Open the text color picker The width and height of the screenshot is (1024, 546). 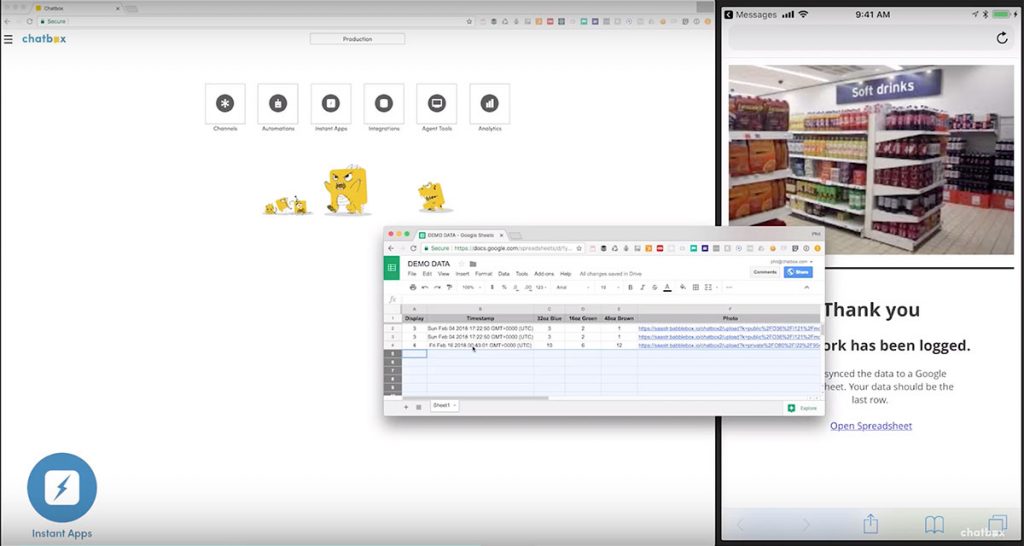[x=667, y=287]
